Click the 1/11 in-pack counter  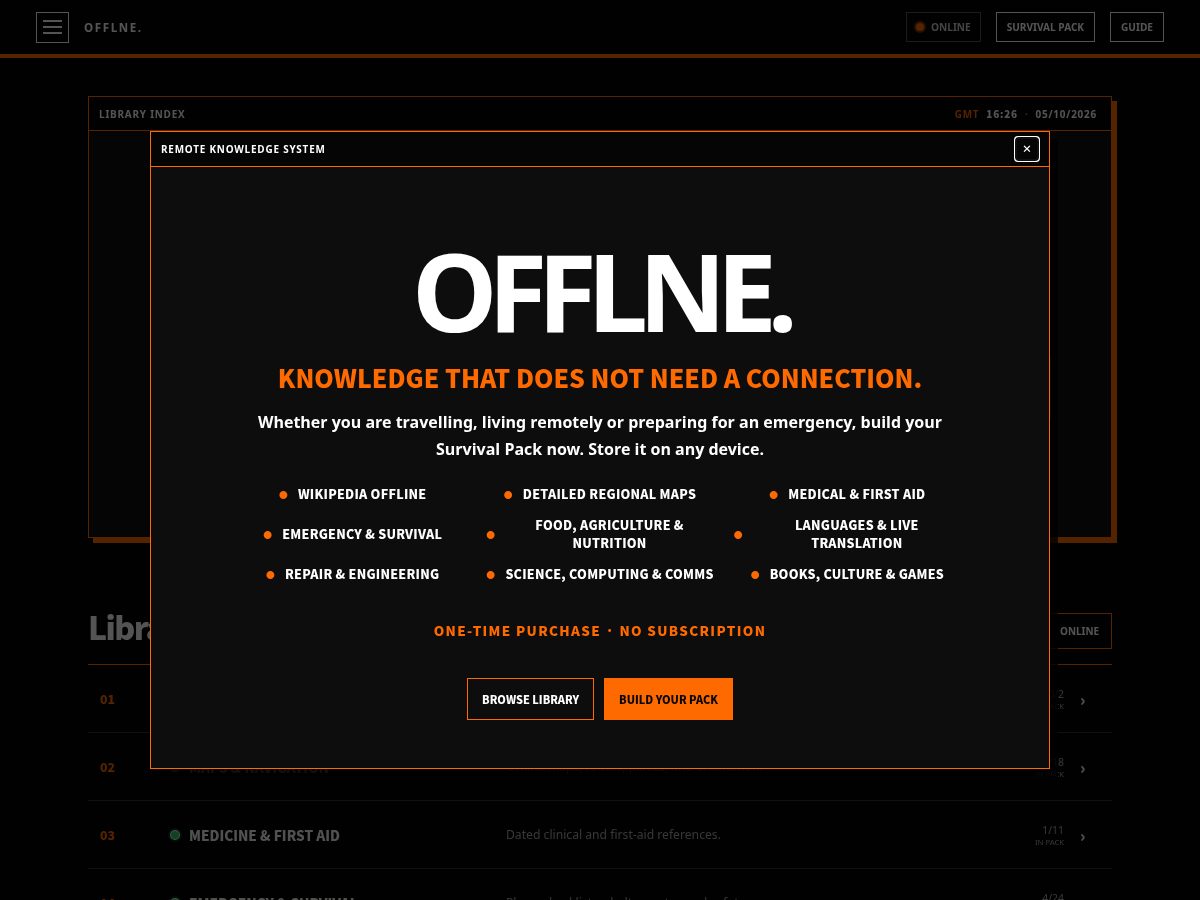[1051, 835]
